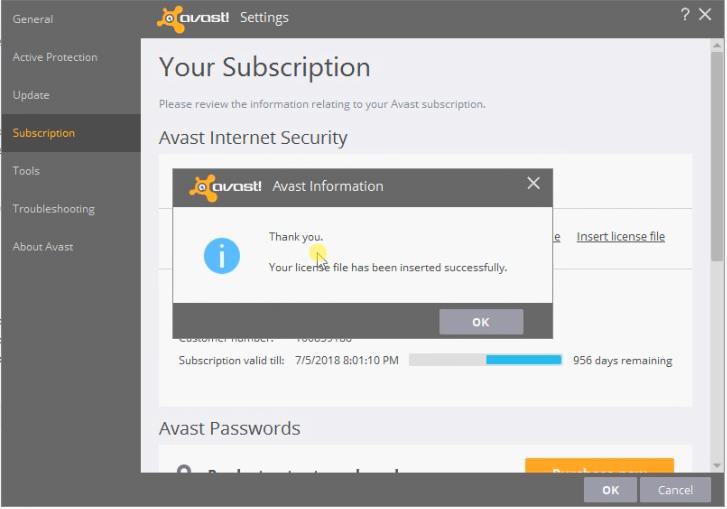Click the blue information icon in dialog
The image size is (727, 509).
222,256
